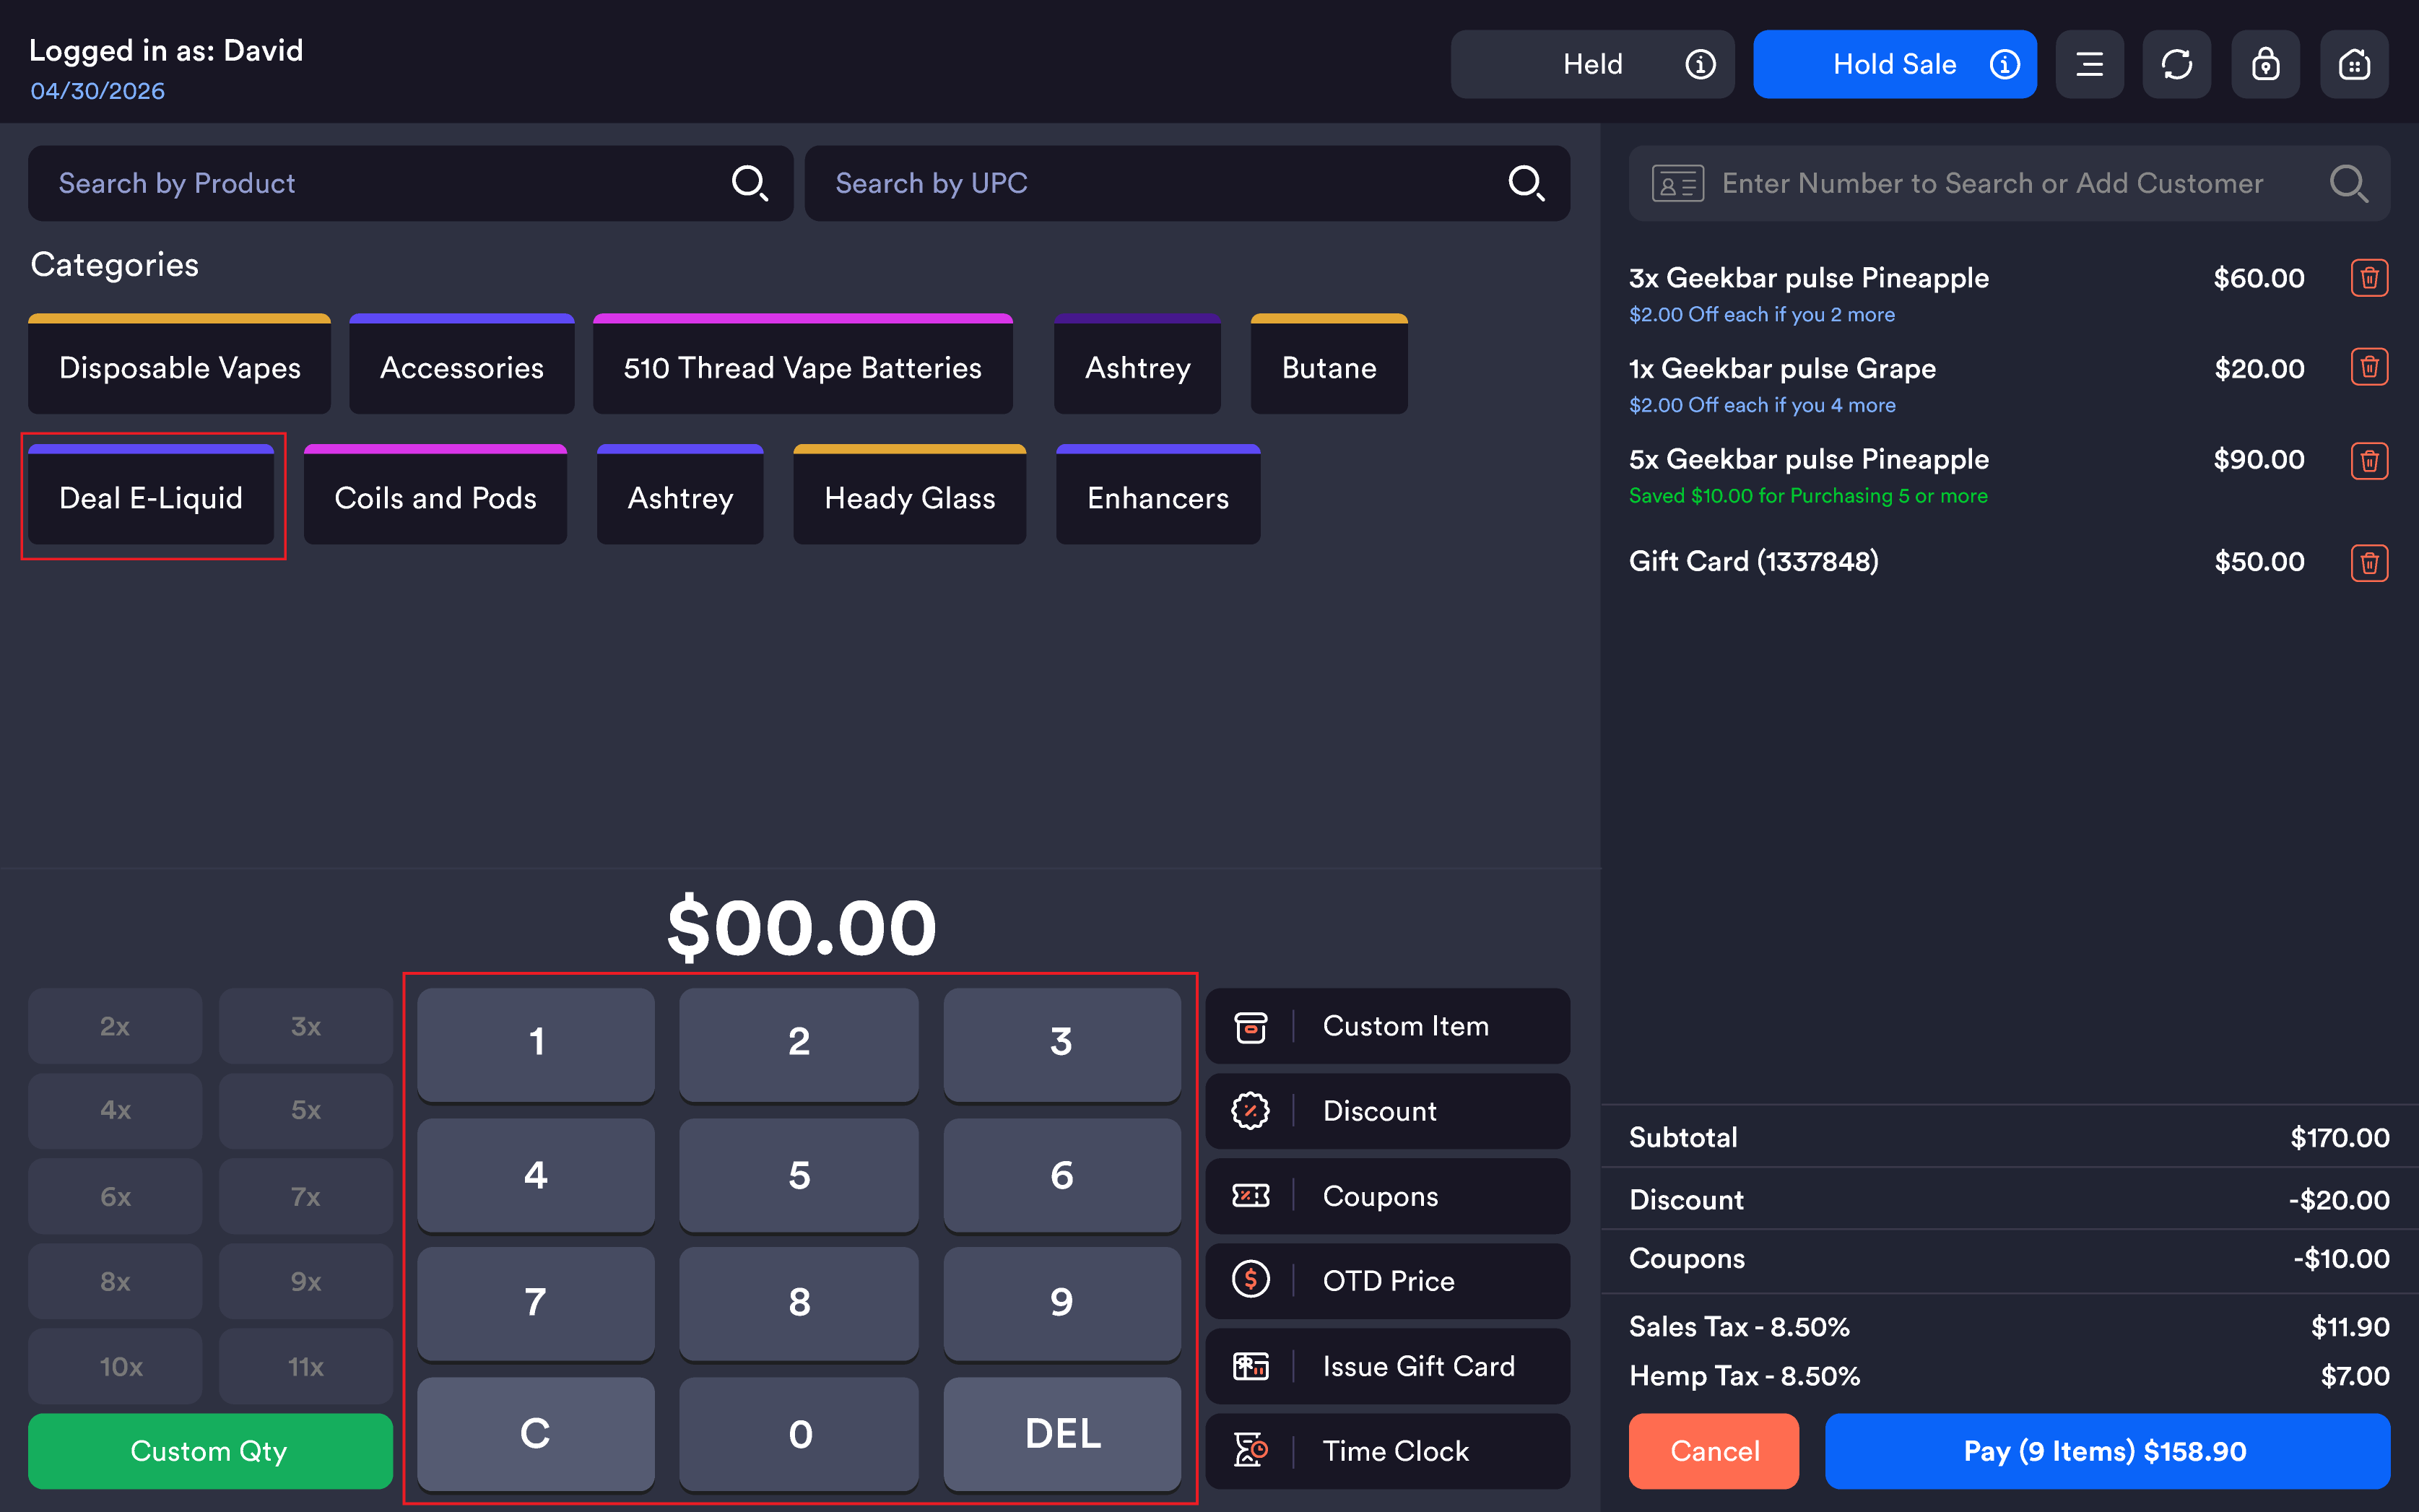Tap the DEL key on keypad

[x=1062, y=1433]
